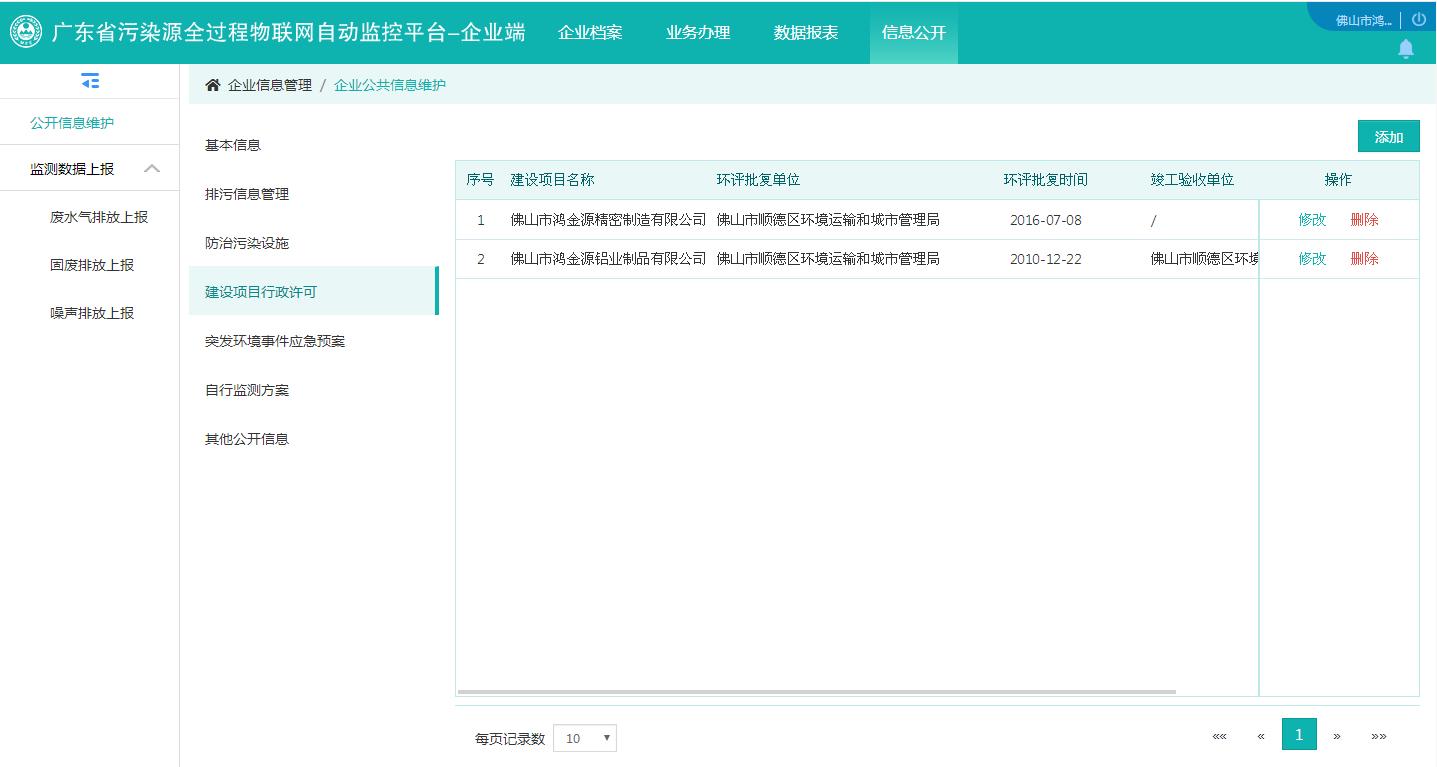Click the 环评批复单位 column header
This screenshot has height=767, width=1437.
pos(758,180)
